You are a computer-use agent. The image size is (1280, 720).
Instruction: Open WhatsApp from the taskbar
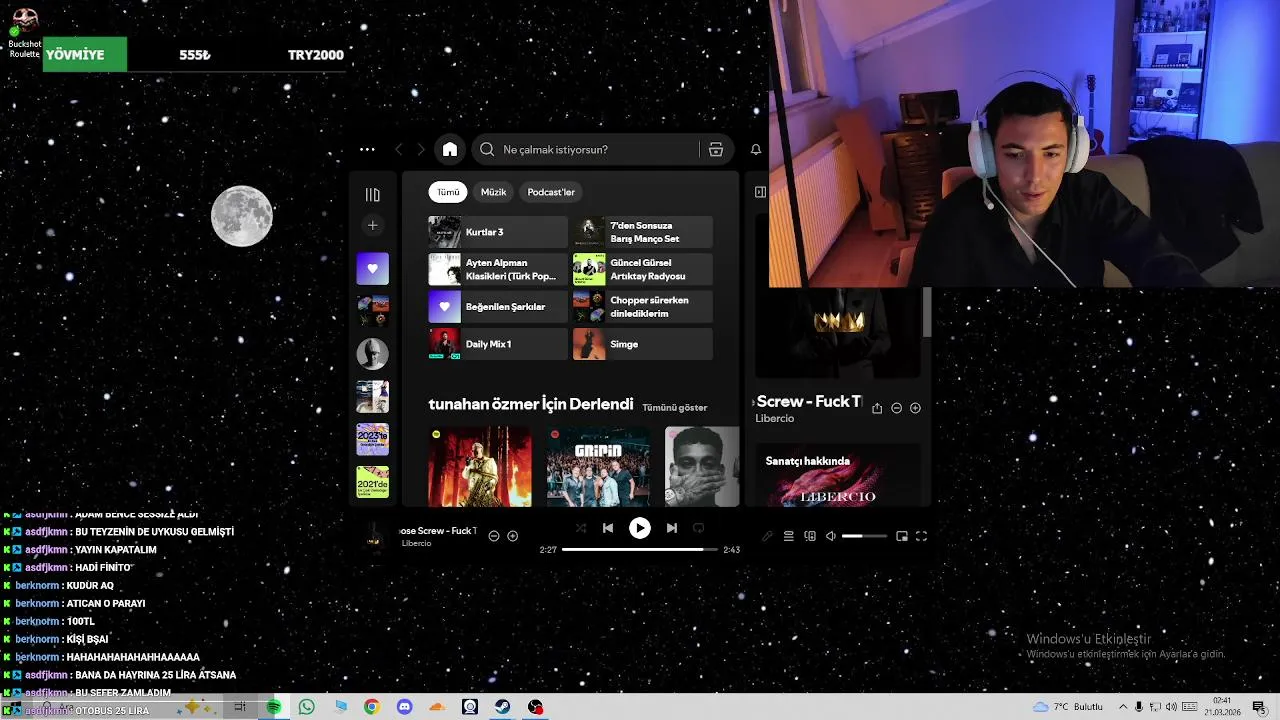click(307, 707)
